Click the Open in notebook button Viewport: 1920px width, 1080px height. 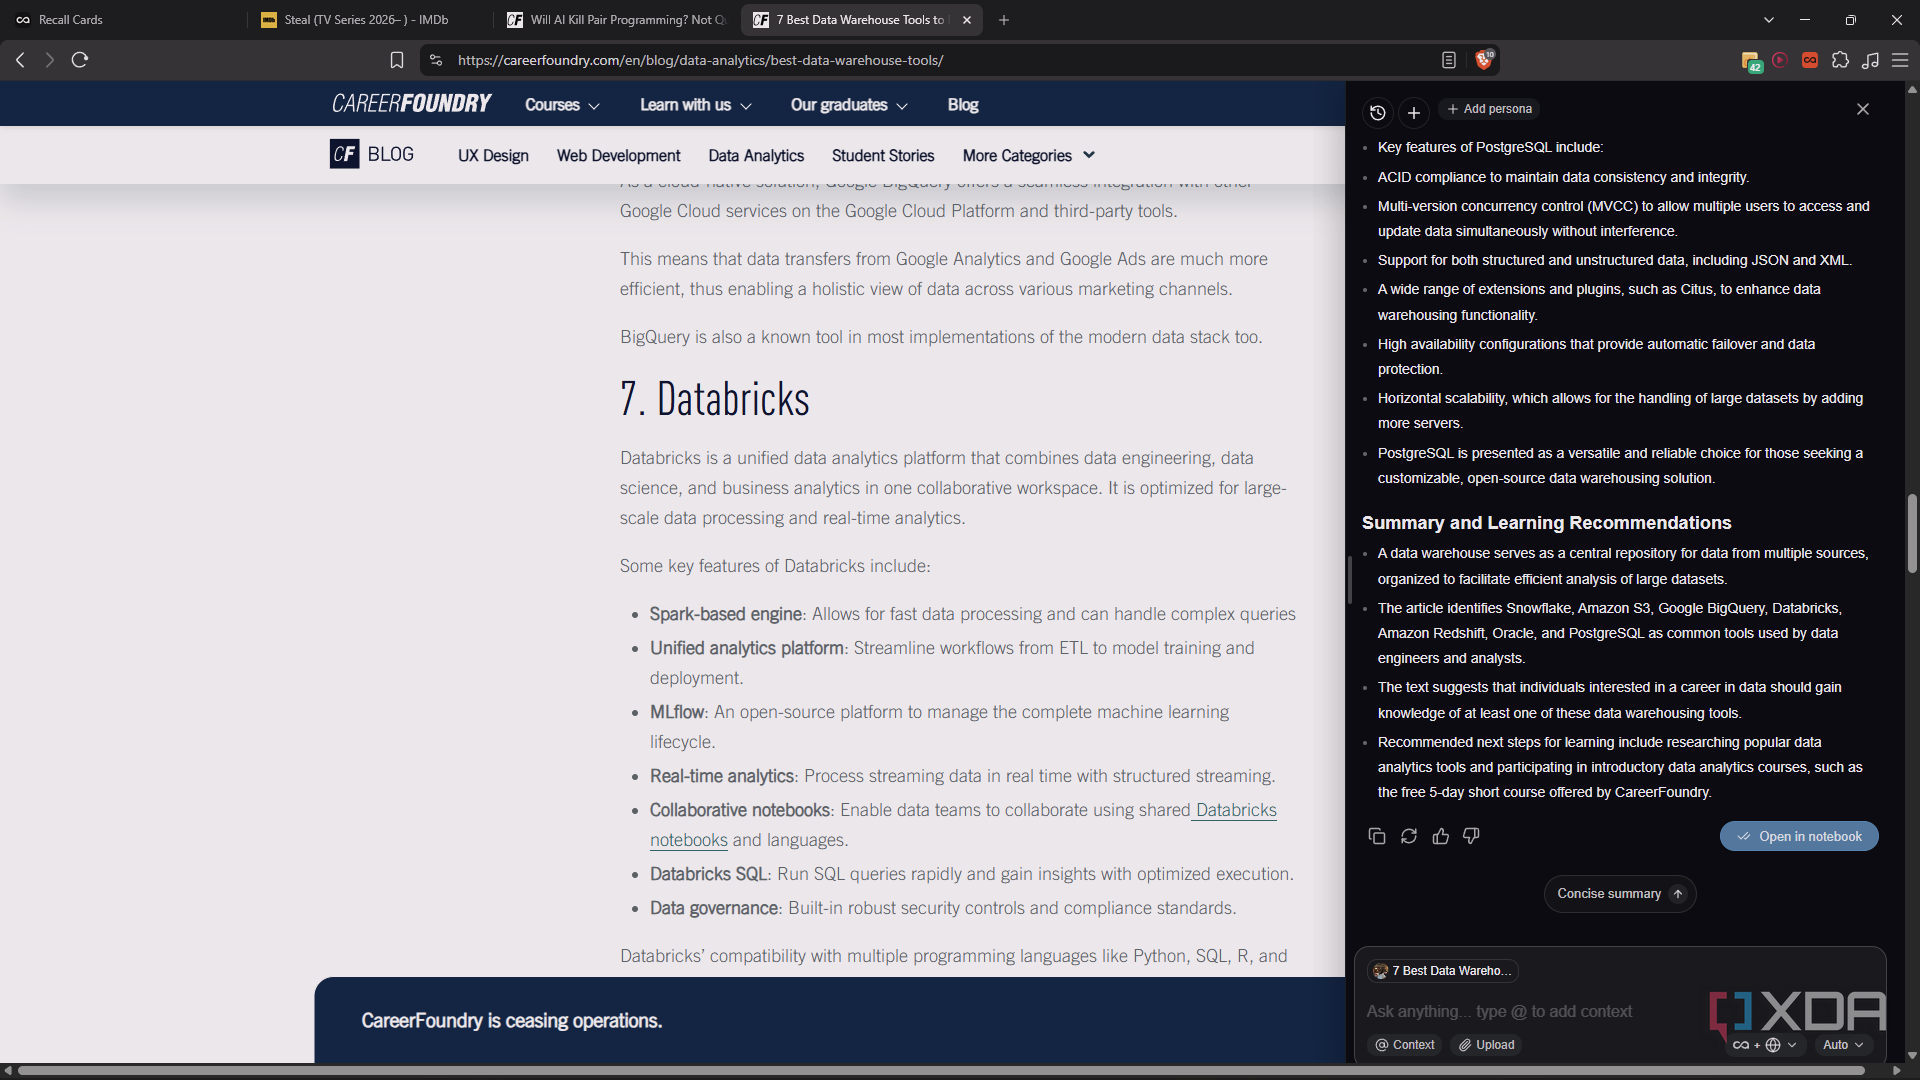click(x=1799, y=836)
